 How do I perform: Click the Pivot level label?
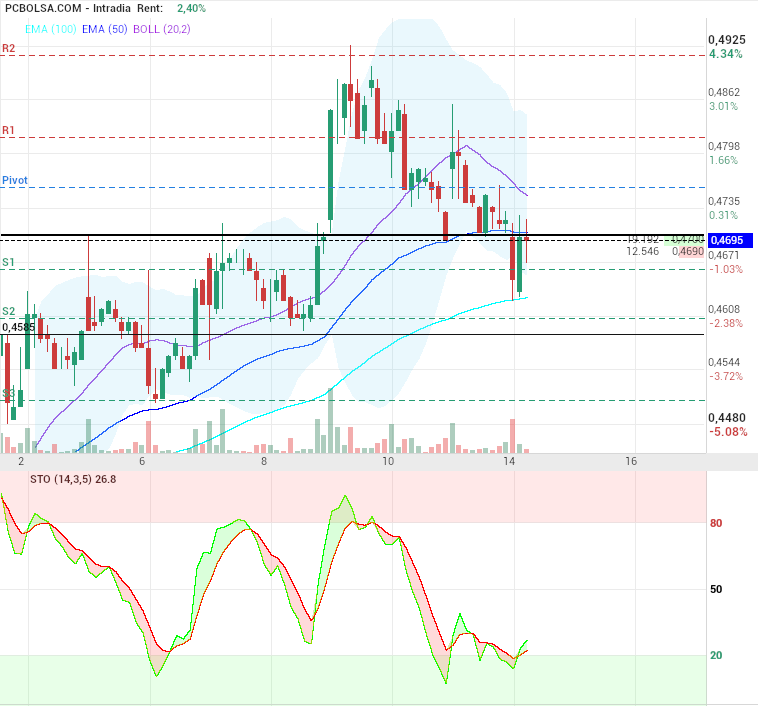click(x=15, y=180)
